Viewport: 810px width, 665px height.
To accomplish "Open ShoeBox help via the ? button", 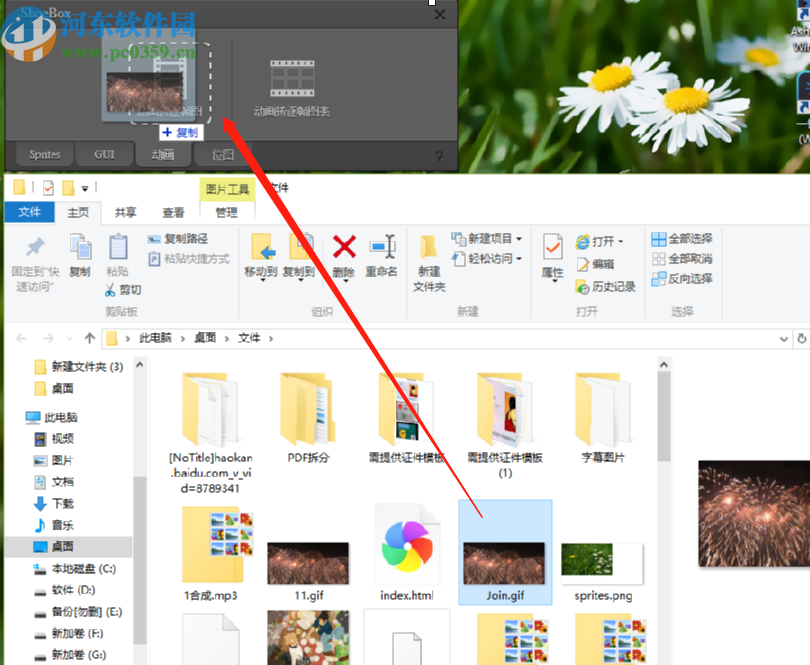I will point(438,154).
